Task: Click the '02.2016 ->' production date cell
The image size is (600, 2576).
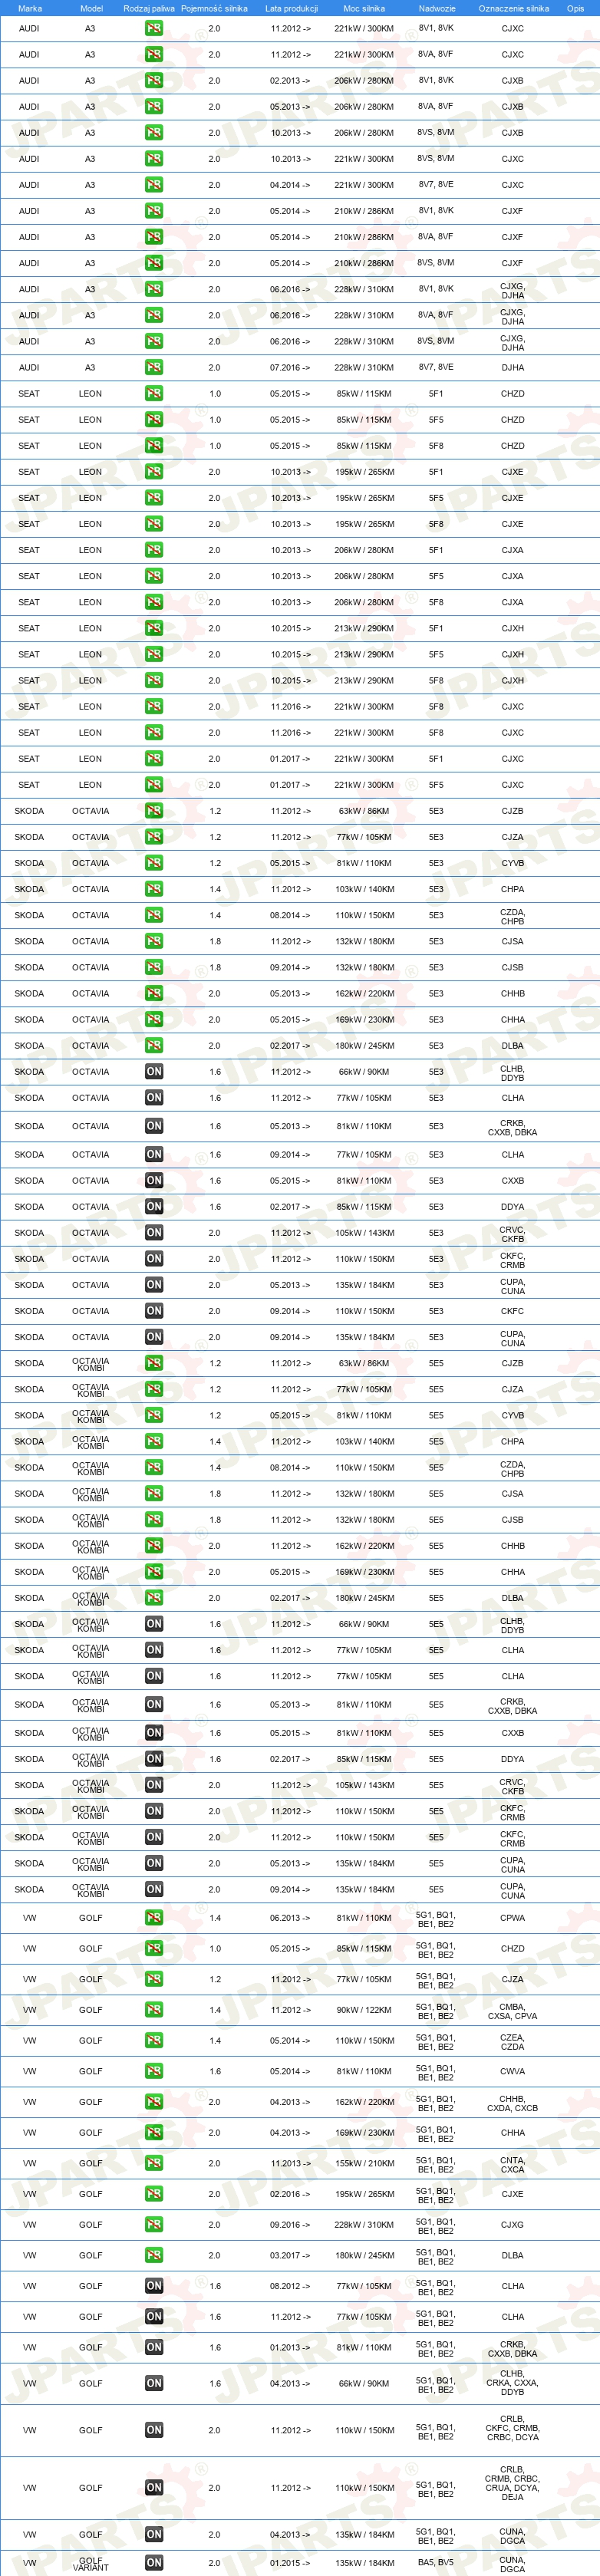Action: pyautogui.click(x=290, y=2194)
